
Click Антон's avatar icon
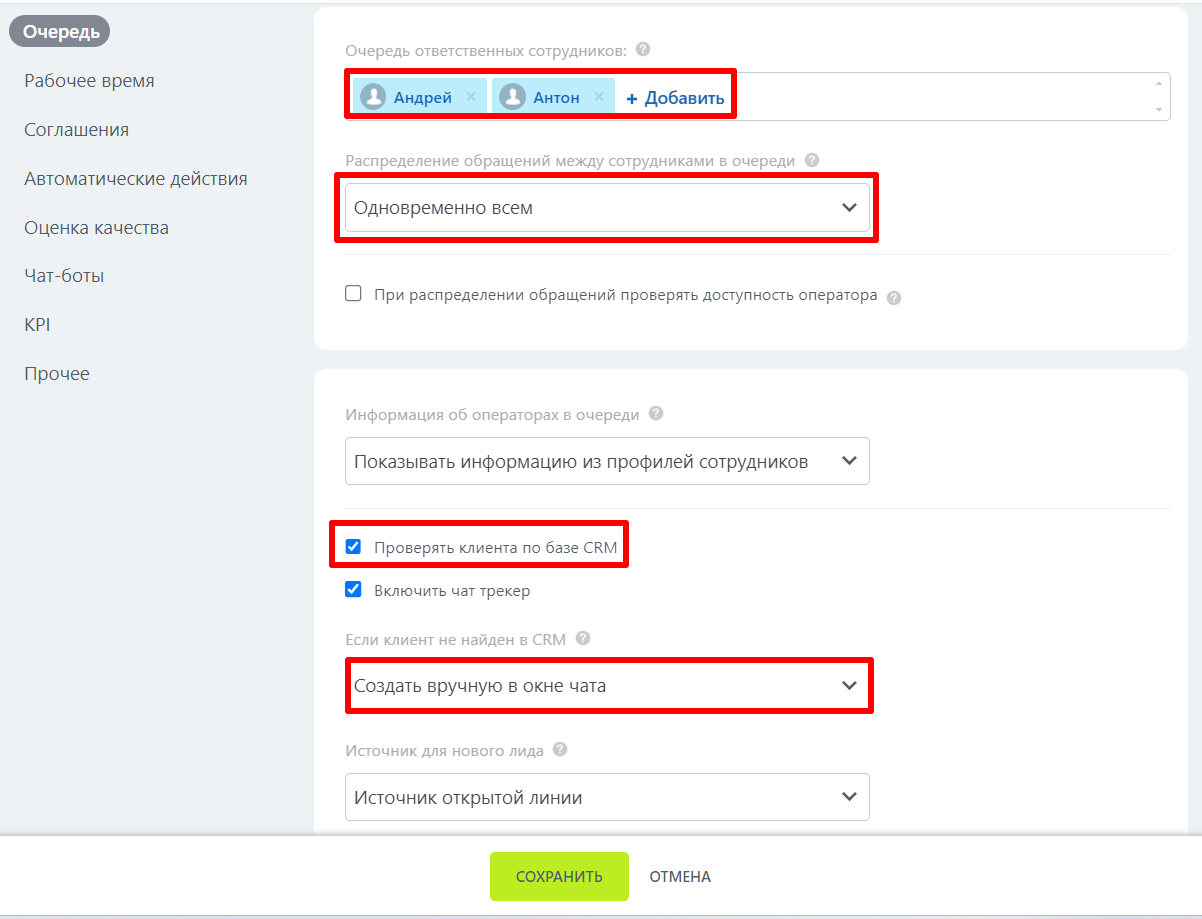(x=513, y=97)
